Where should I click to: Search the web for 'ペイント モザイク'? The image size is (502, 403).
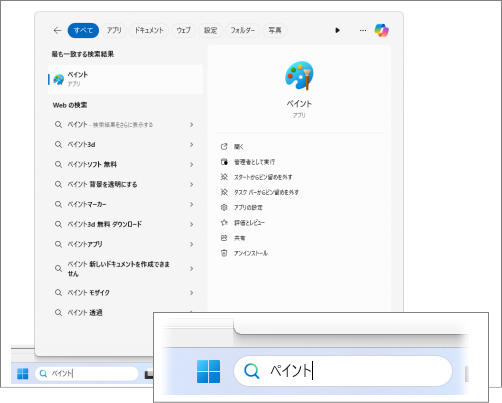125,293
